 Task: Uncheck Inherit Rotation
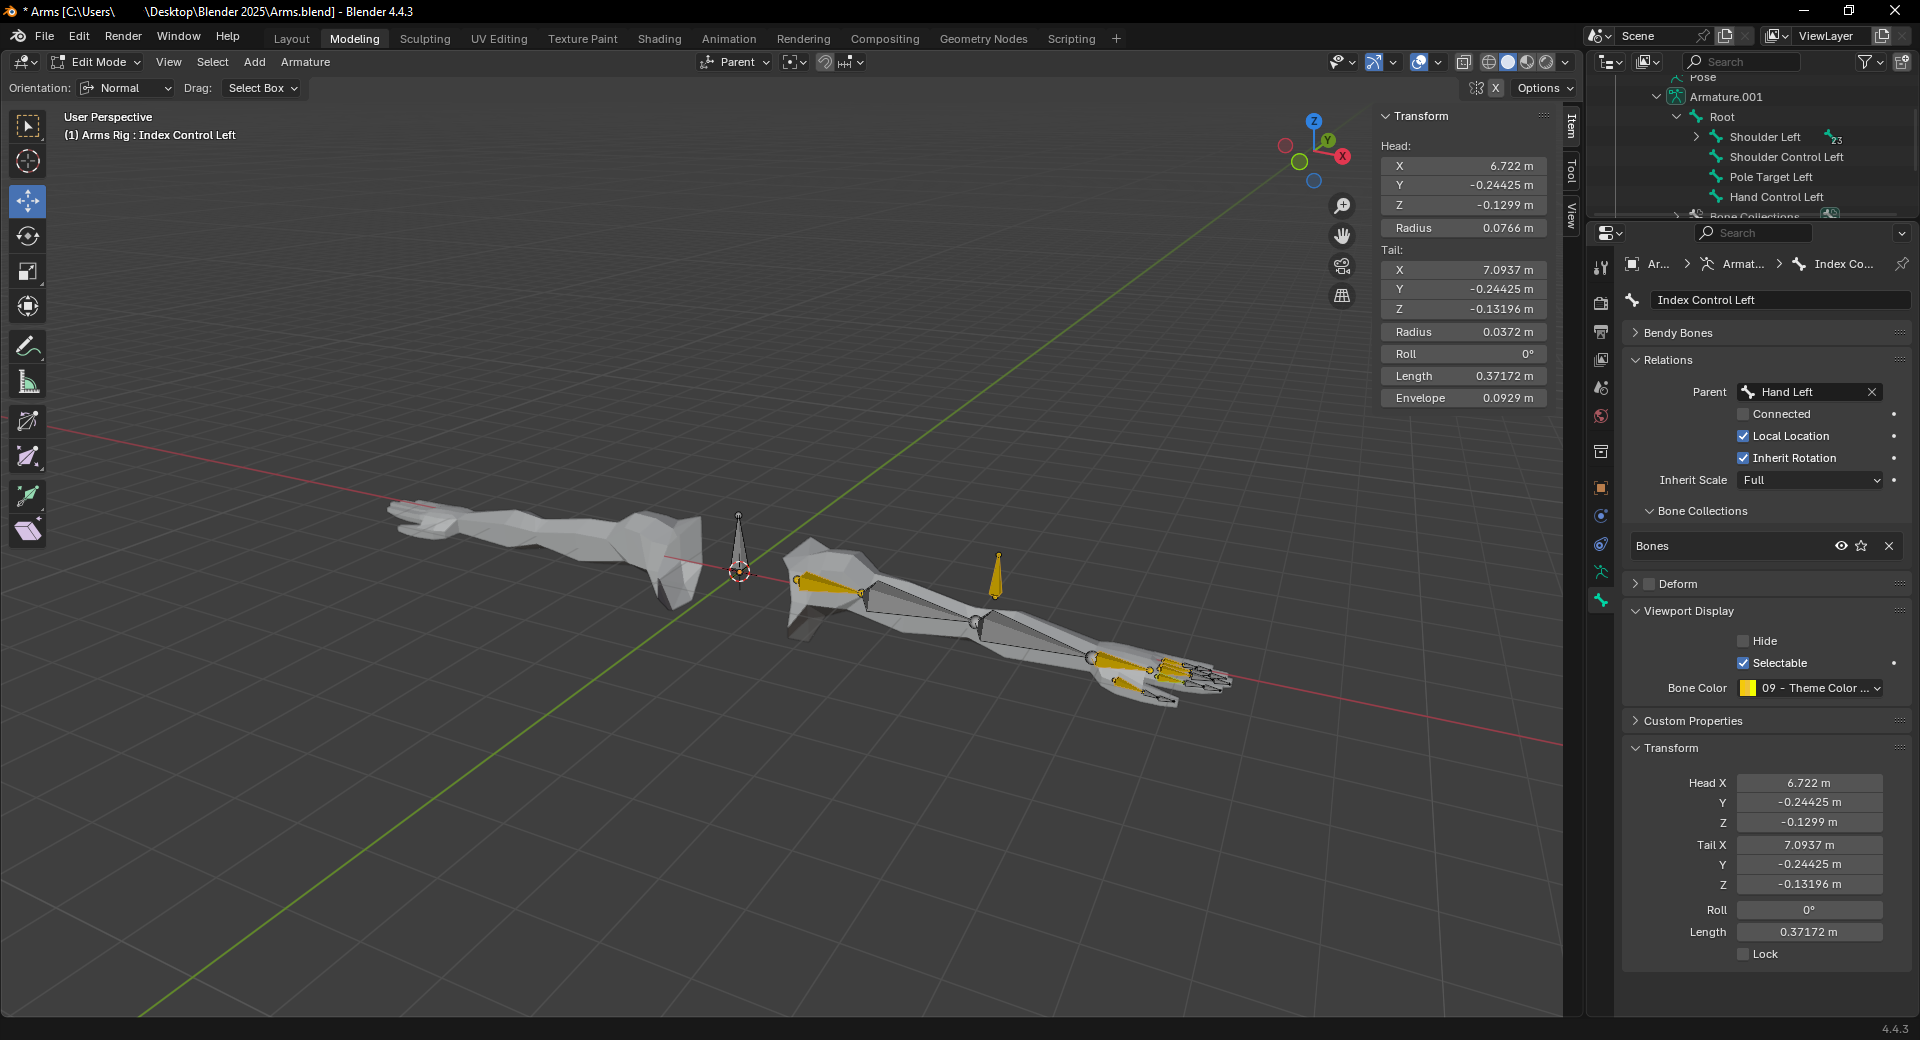[1743, 458]
